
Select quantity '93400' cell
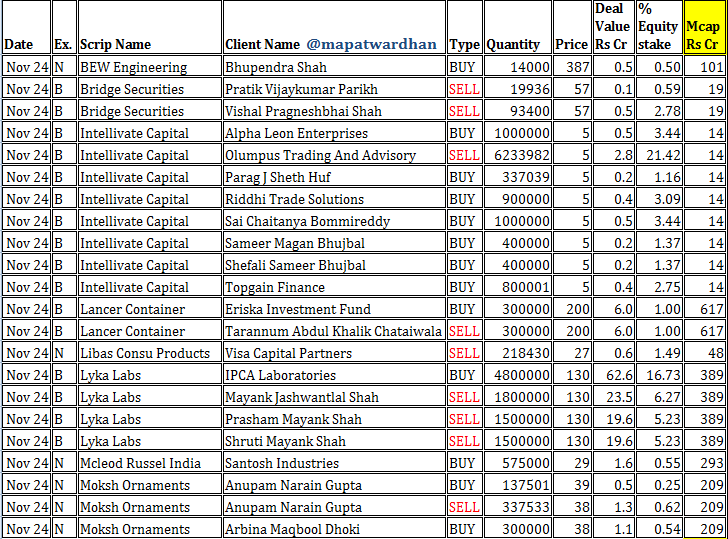518,111
